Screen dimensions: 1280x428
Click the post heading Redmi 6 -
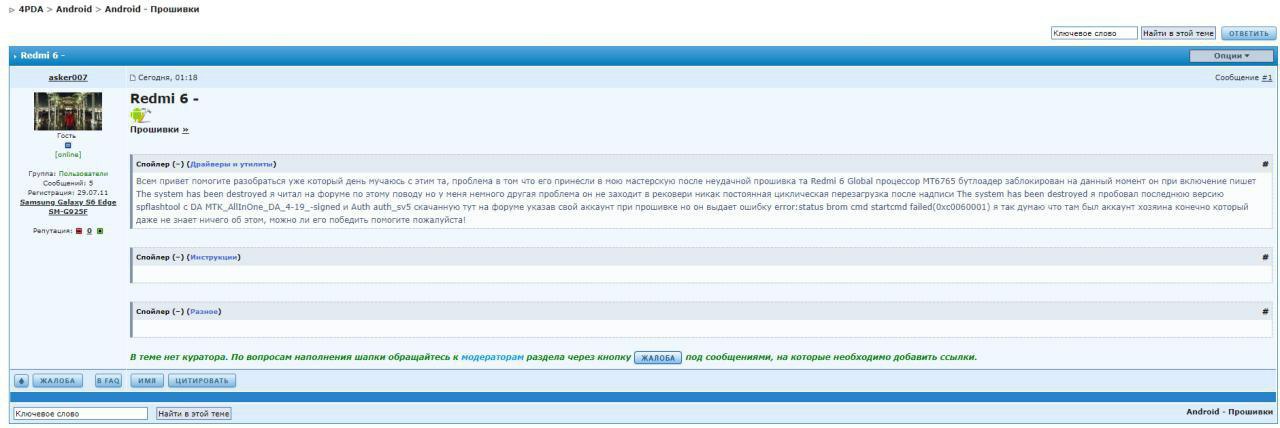click(165, 98)
